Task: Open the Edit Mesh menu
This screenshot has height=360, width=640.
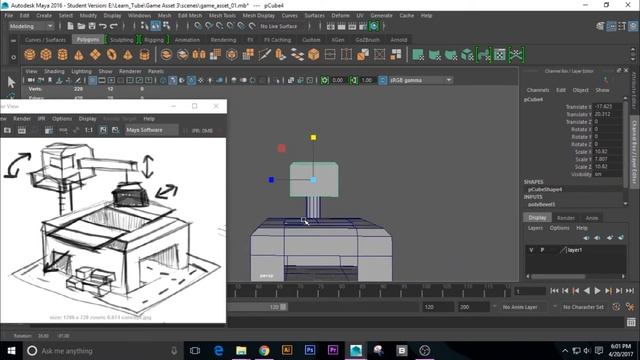Action: (x=190, y=16)
